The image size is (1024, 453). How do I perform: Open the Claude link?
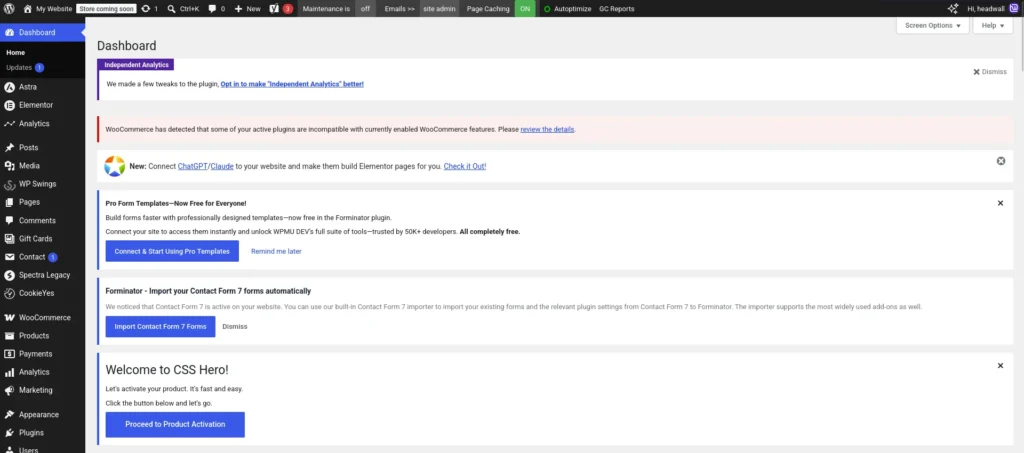click(x=222, y=166)
